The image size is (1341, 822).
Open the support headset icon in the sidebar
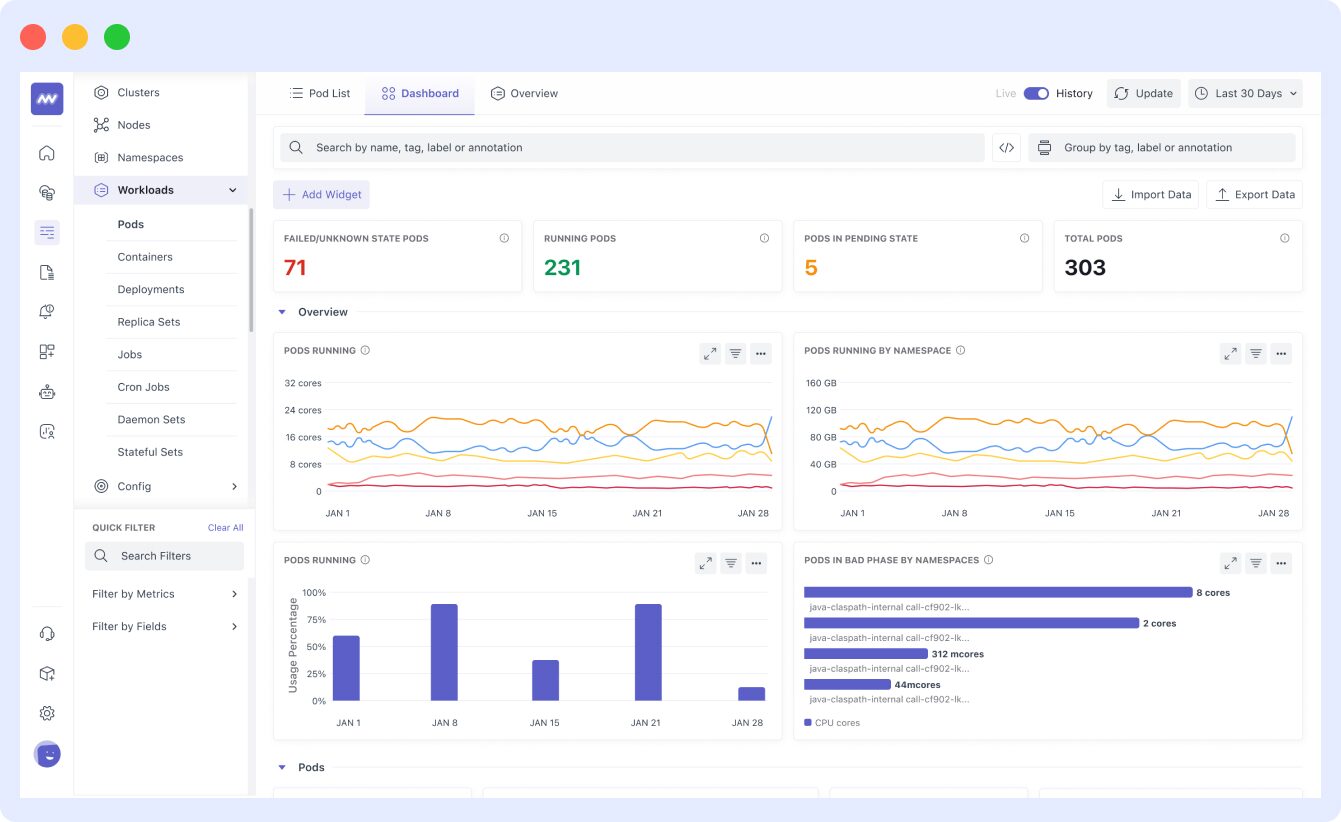(x=46, y=633)
